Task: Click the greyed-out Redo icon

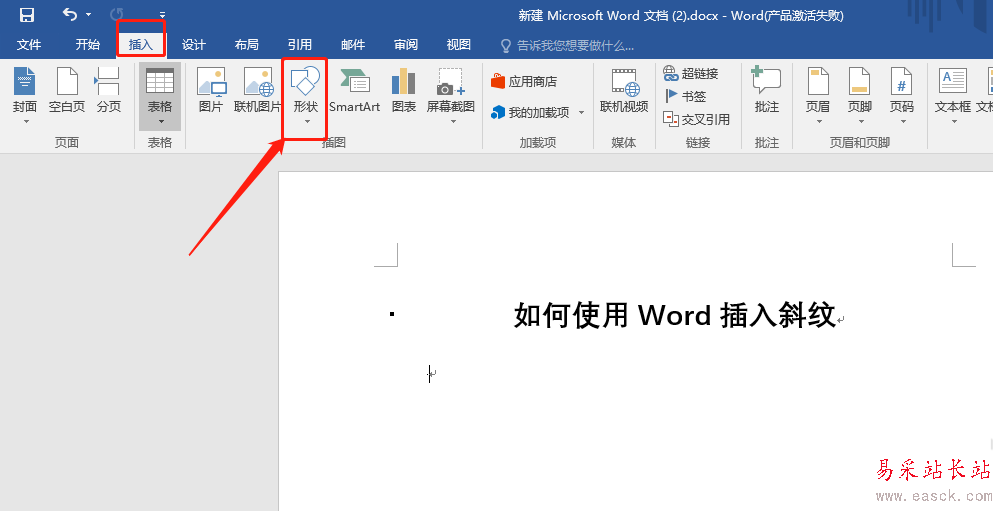Action: coord(117,14)
